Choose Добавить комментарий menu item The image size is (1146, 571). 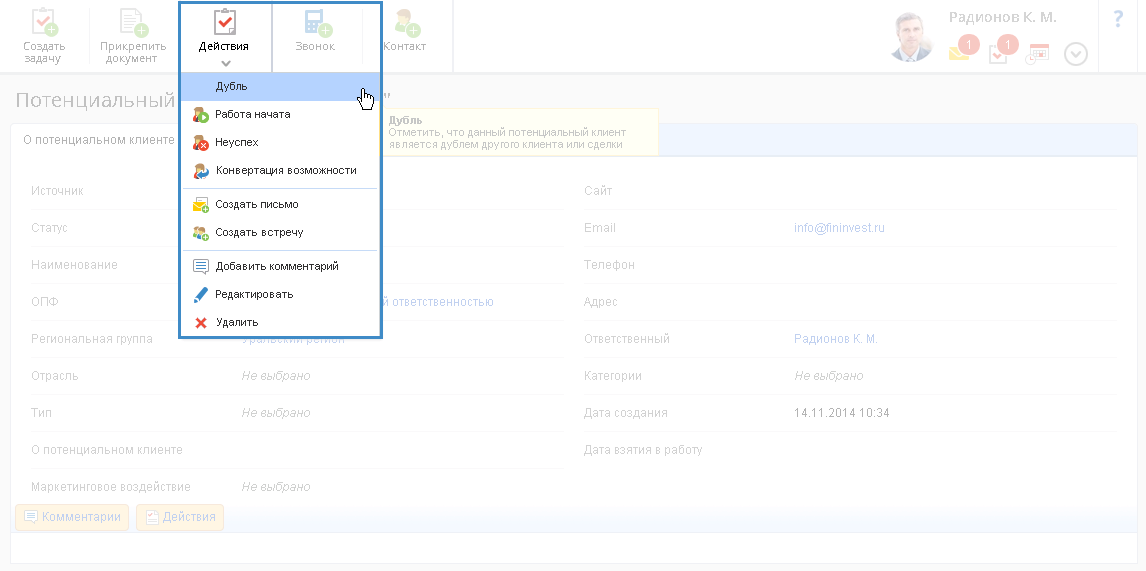(280, 266)
